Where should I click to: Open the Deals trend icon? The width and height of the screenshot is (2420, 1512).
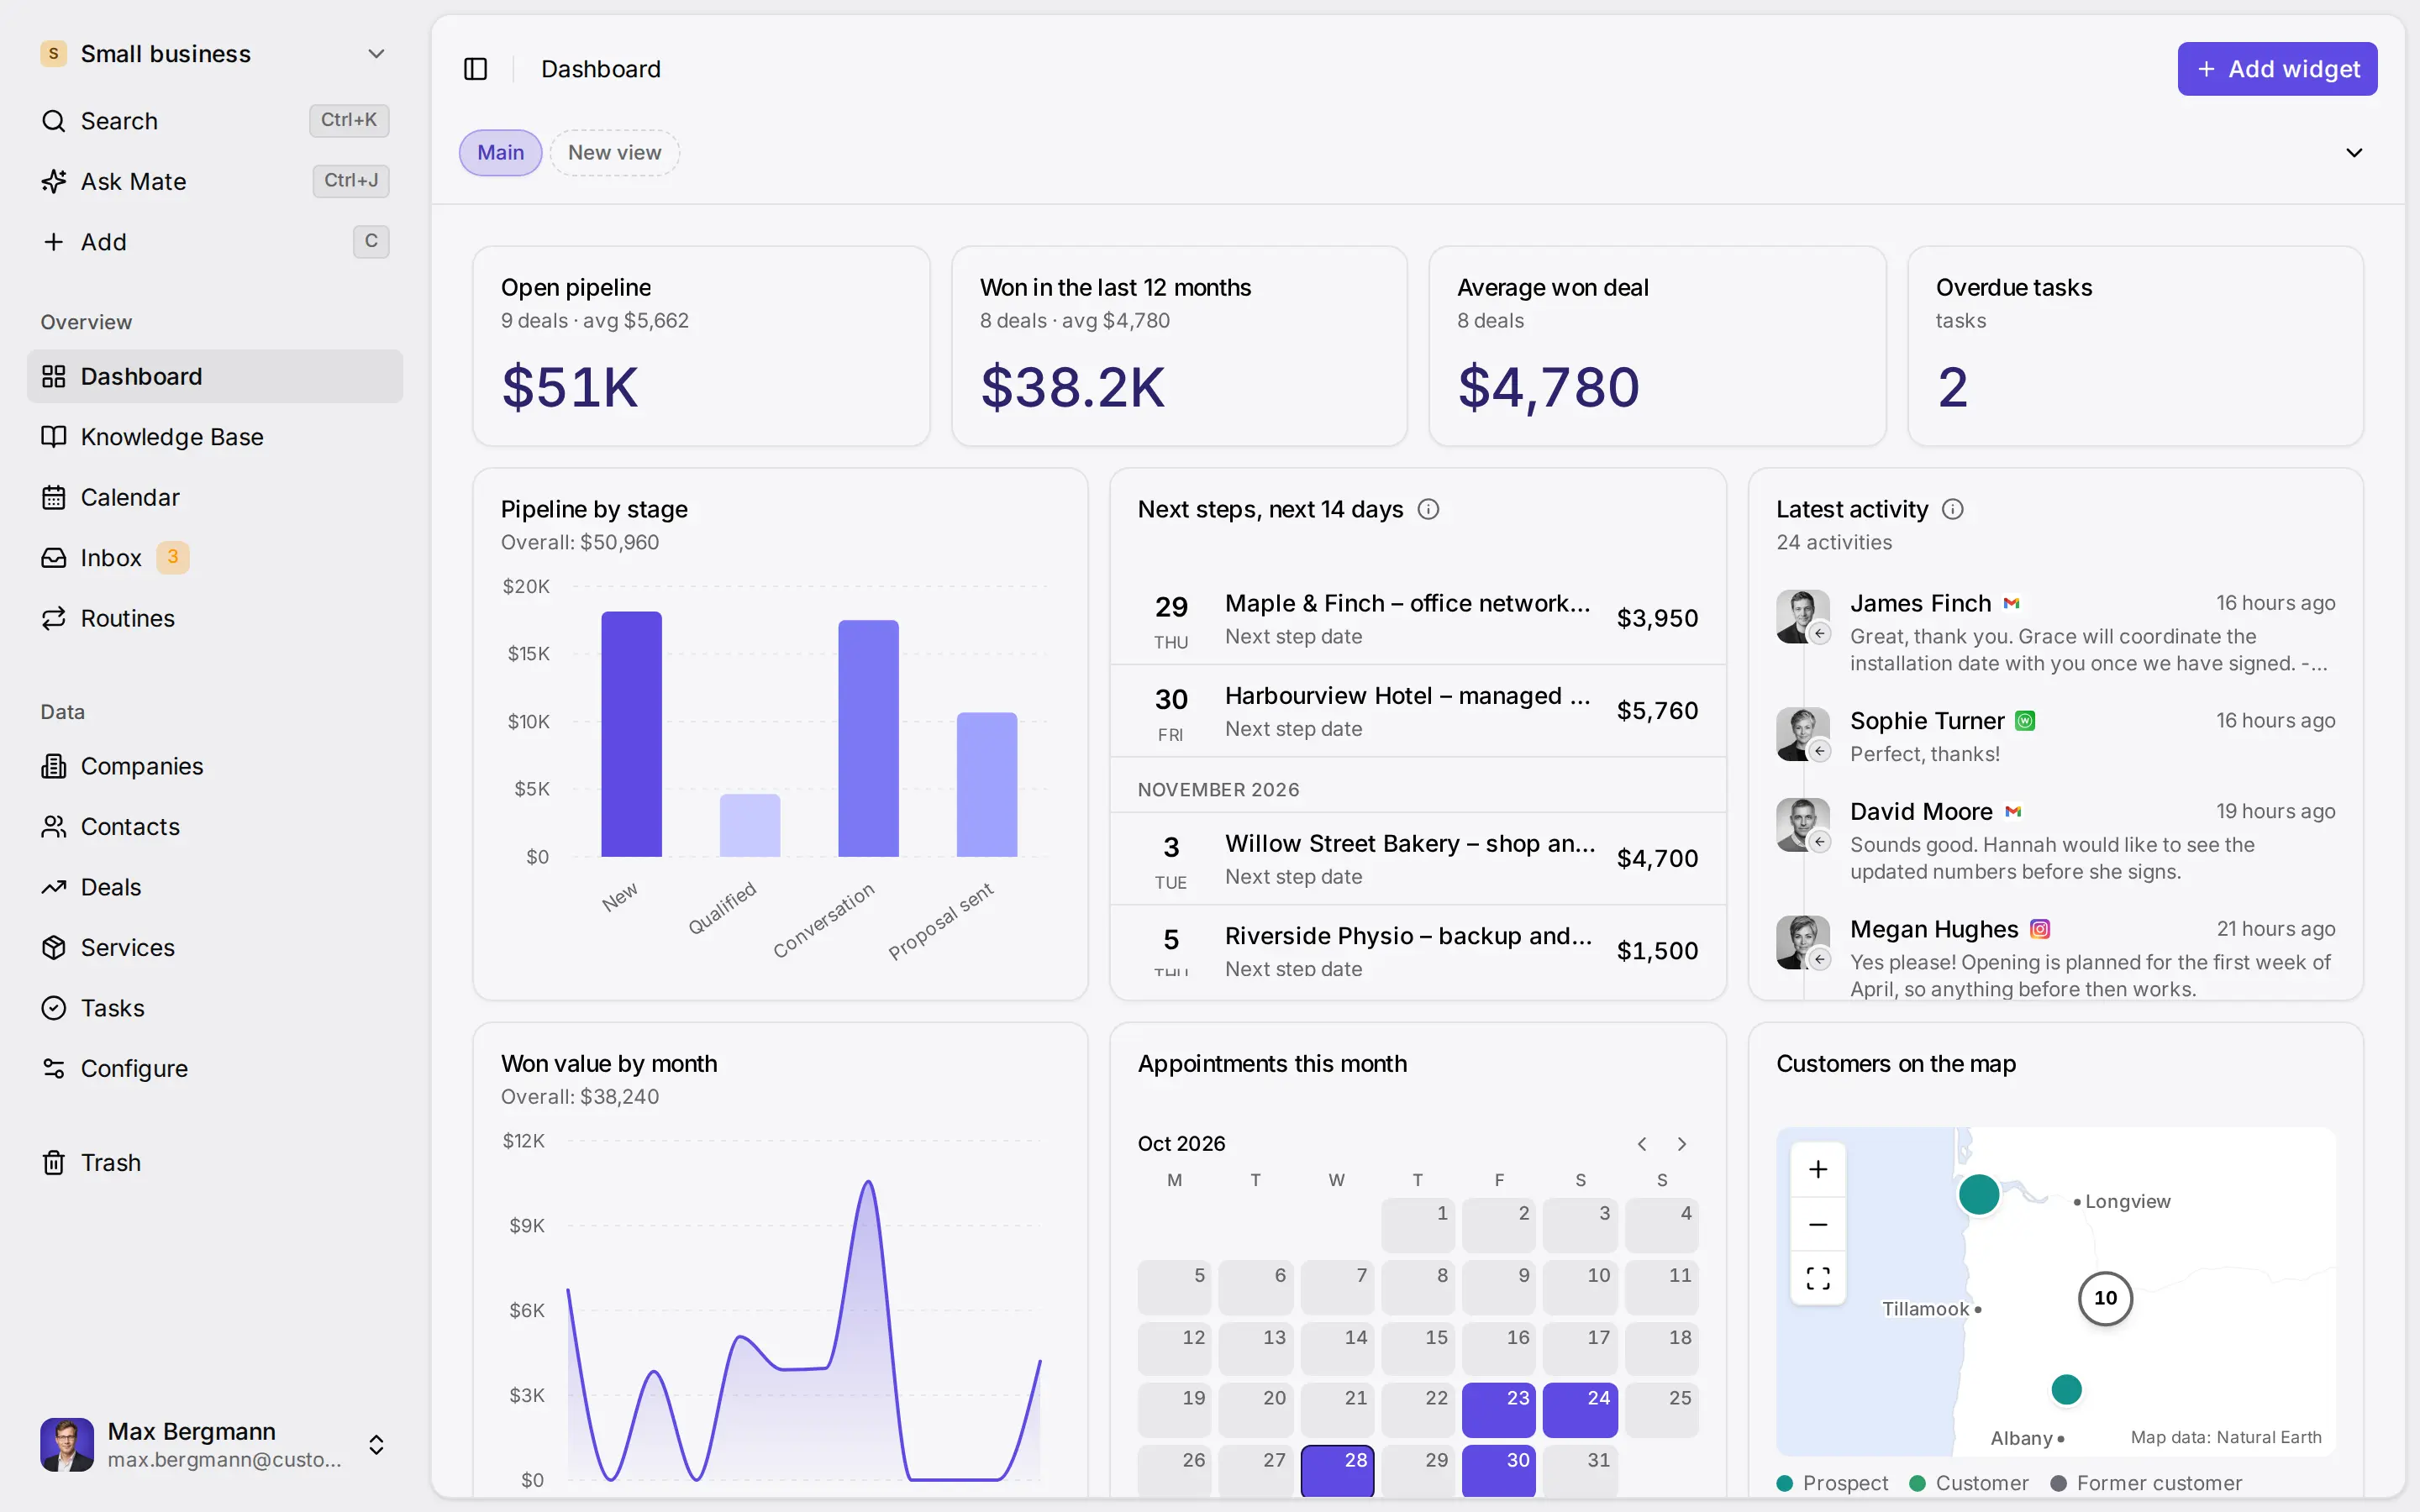point(53,887)
